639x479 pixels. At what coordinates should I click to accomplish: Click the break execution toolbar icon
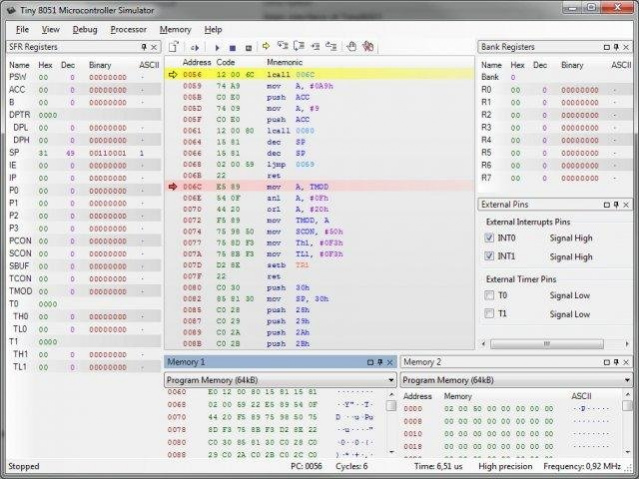[x=248, y=48]
